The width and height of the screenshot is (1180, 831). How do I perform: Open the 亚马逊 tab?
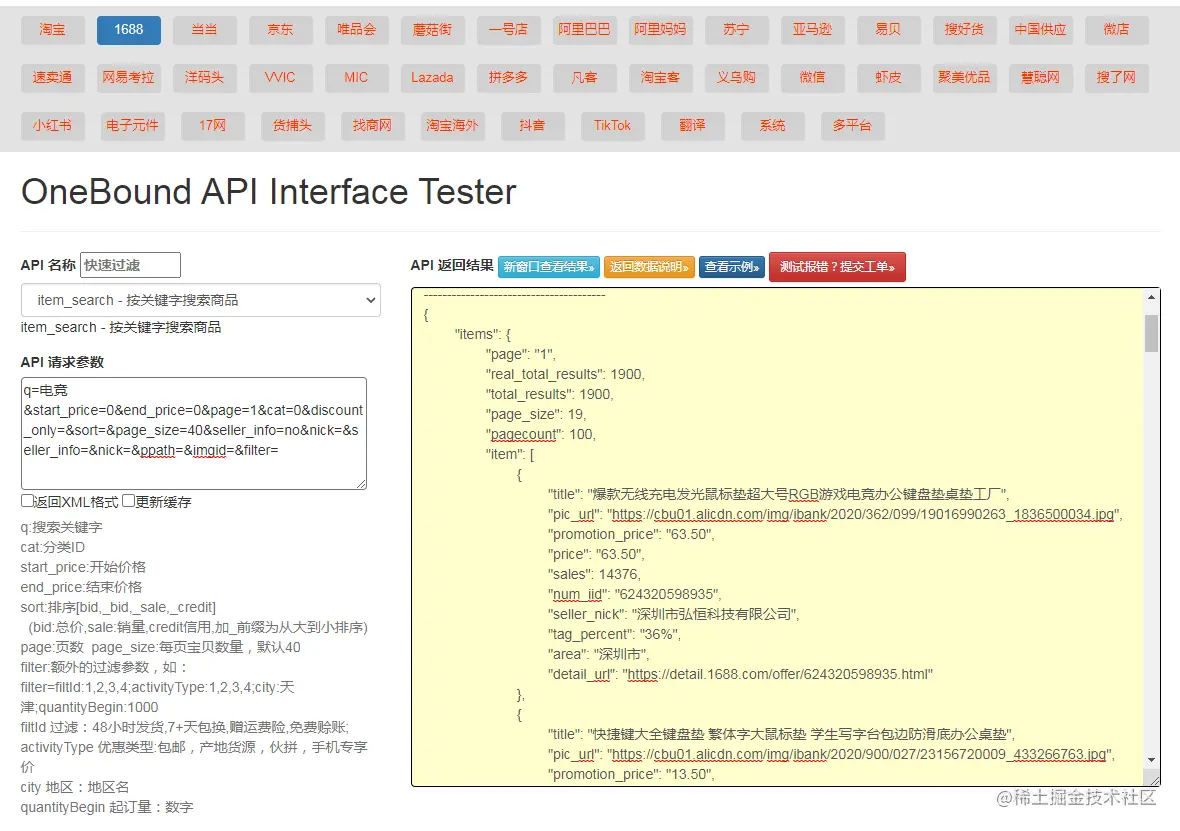[x=812, y=29]
